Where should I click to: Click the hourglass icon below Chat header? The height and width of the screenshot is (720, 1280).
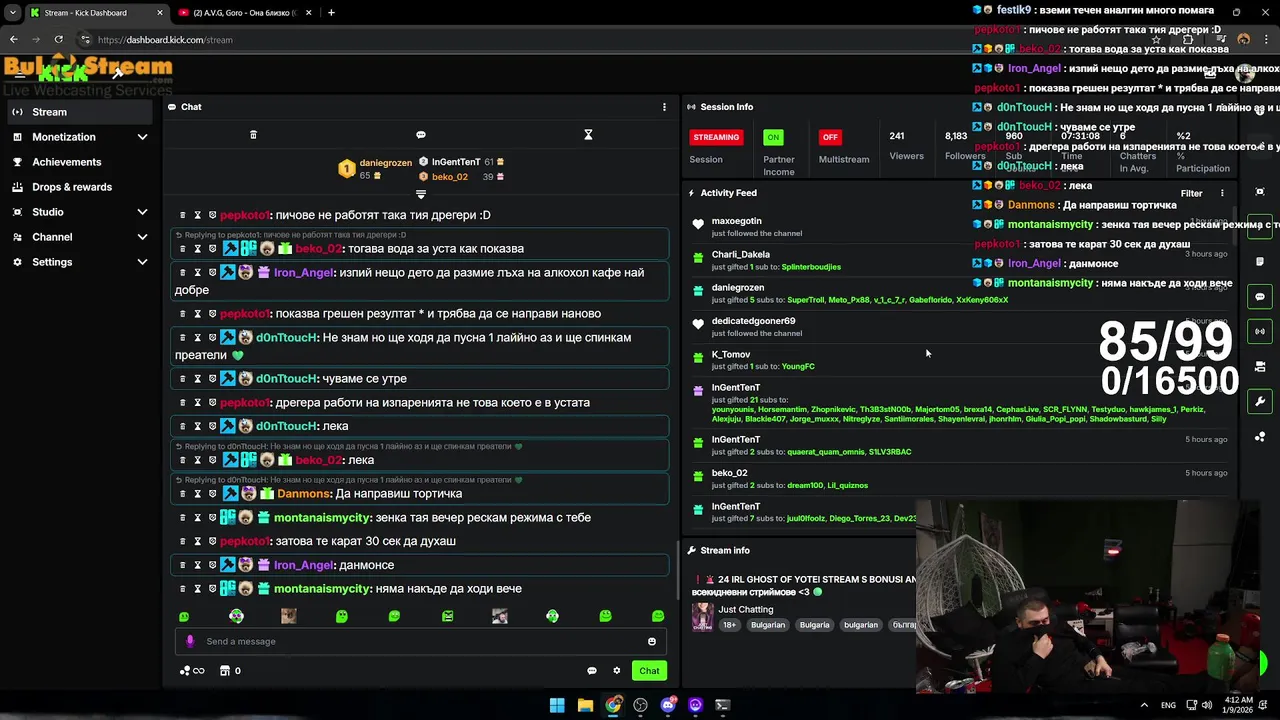[x=588, y=135]
